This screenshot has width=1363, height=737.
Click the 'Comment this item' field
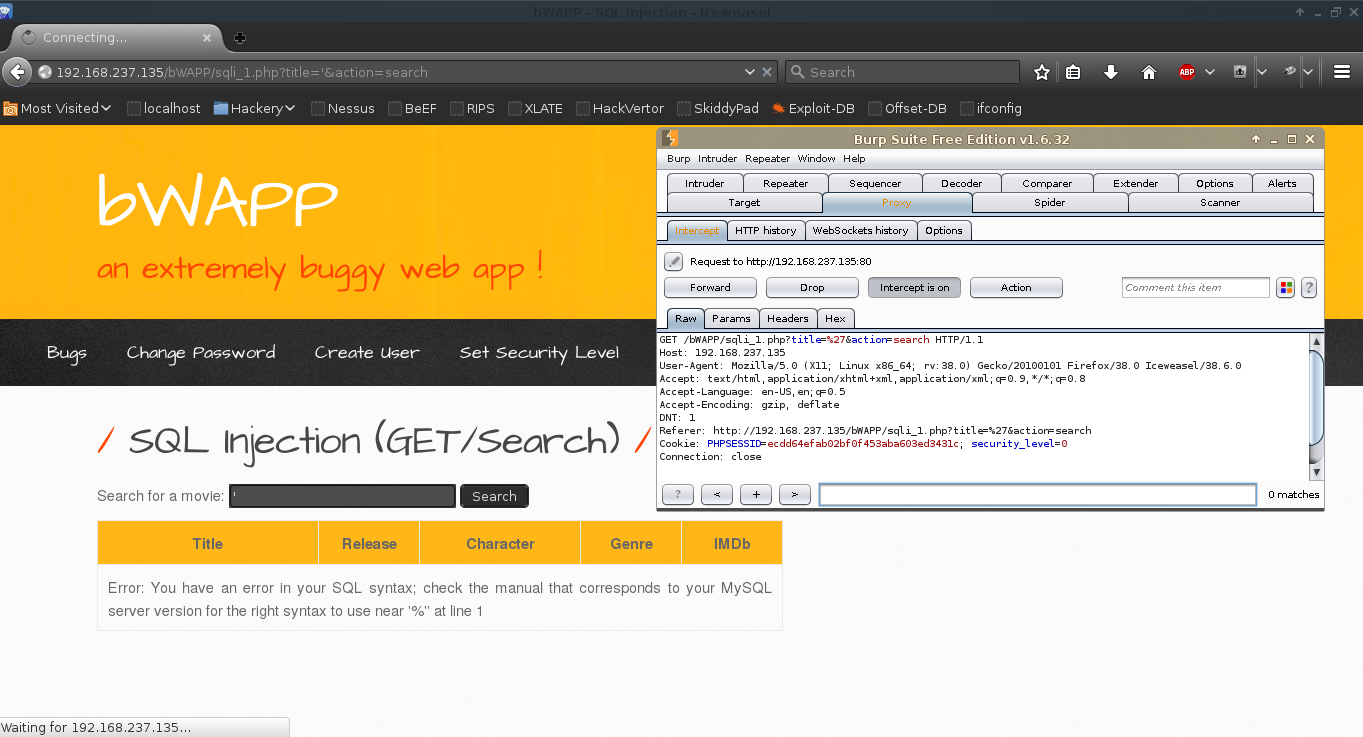1195,288
